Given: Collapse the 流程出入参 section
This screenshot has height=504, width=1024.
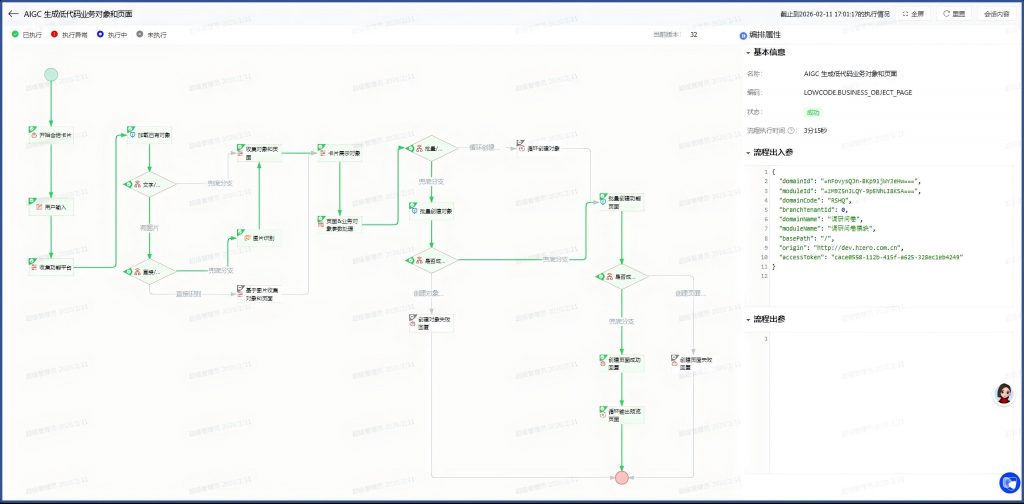Looking at the screenshot, I should (x=747, y=152).
